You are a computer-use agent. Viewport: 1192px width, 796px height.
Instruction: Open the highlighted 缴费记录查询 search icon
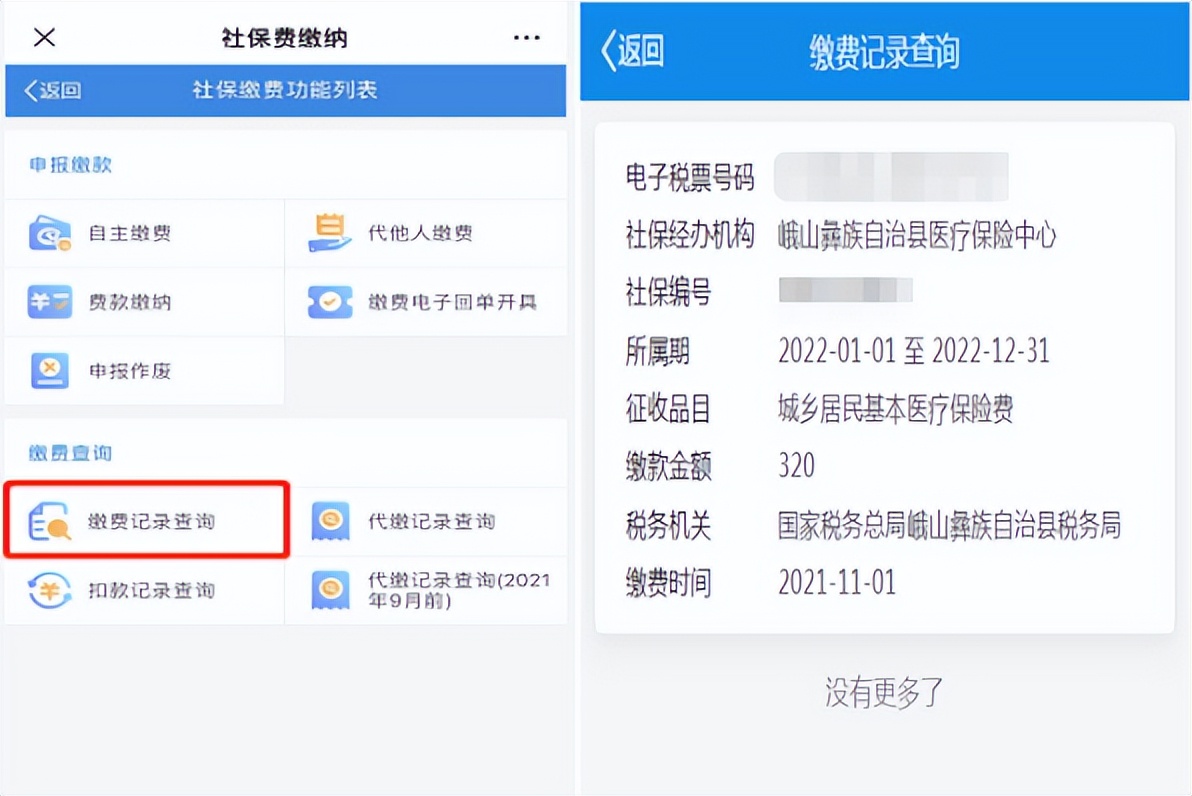click(x=50, y=522)
